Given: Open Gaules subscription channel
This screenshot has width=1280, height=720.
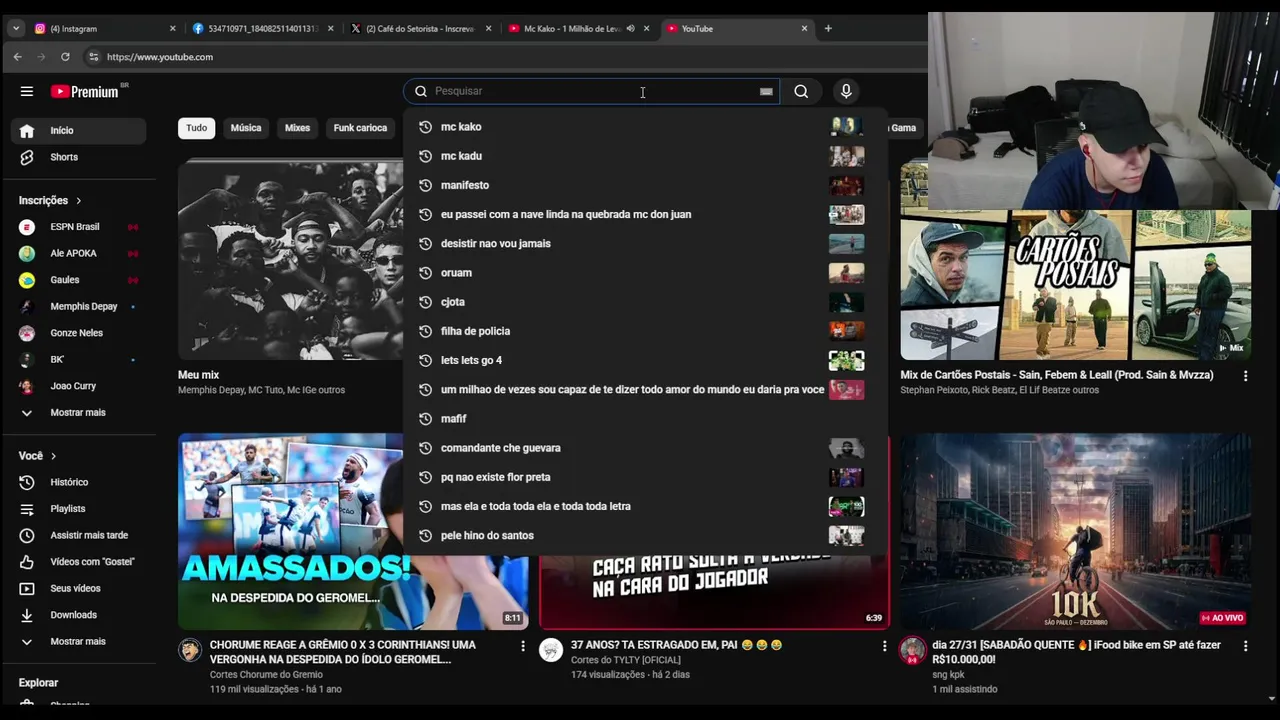Looking at the screenshot, I should coord(78,280).
